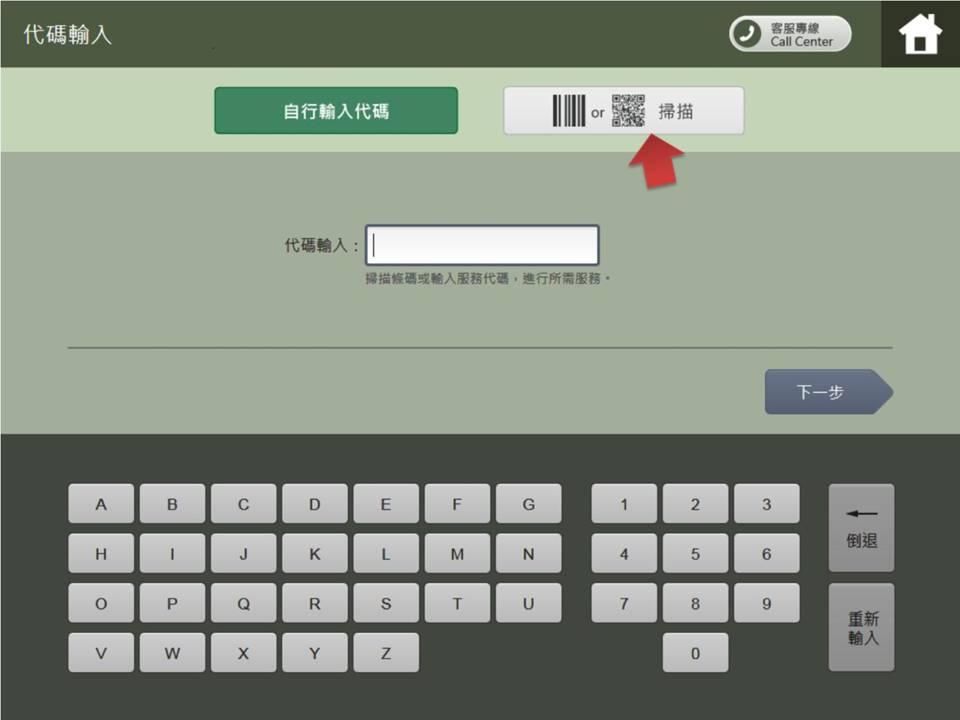
Task: Tap the letter M key
Action: (x=457, y=553)
